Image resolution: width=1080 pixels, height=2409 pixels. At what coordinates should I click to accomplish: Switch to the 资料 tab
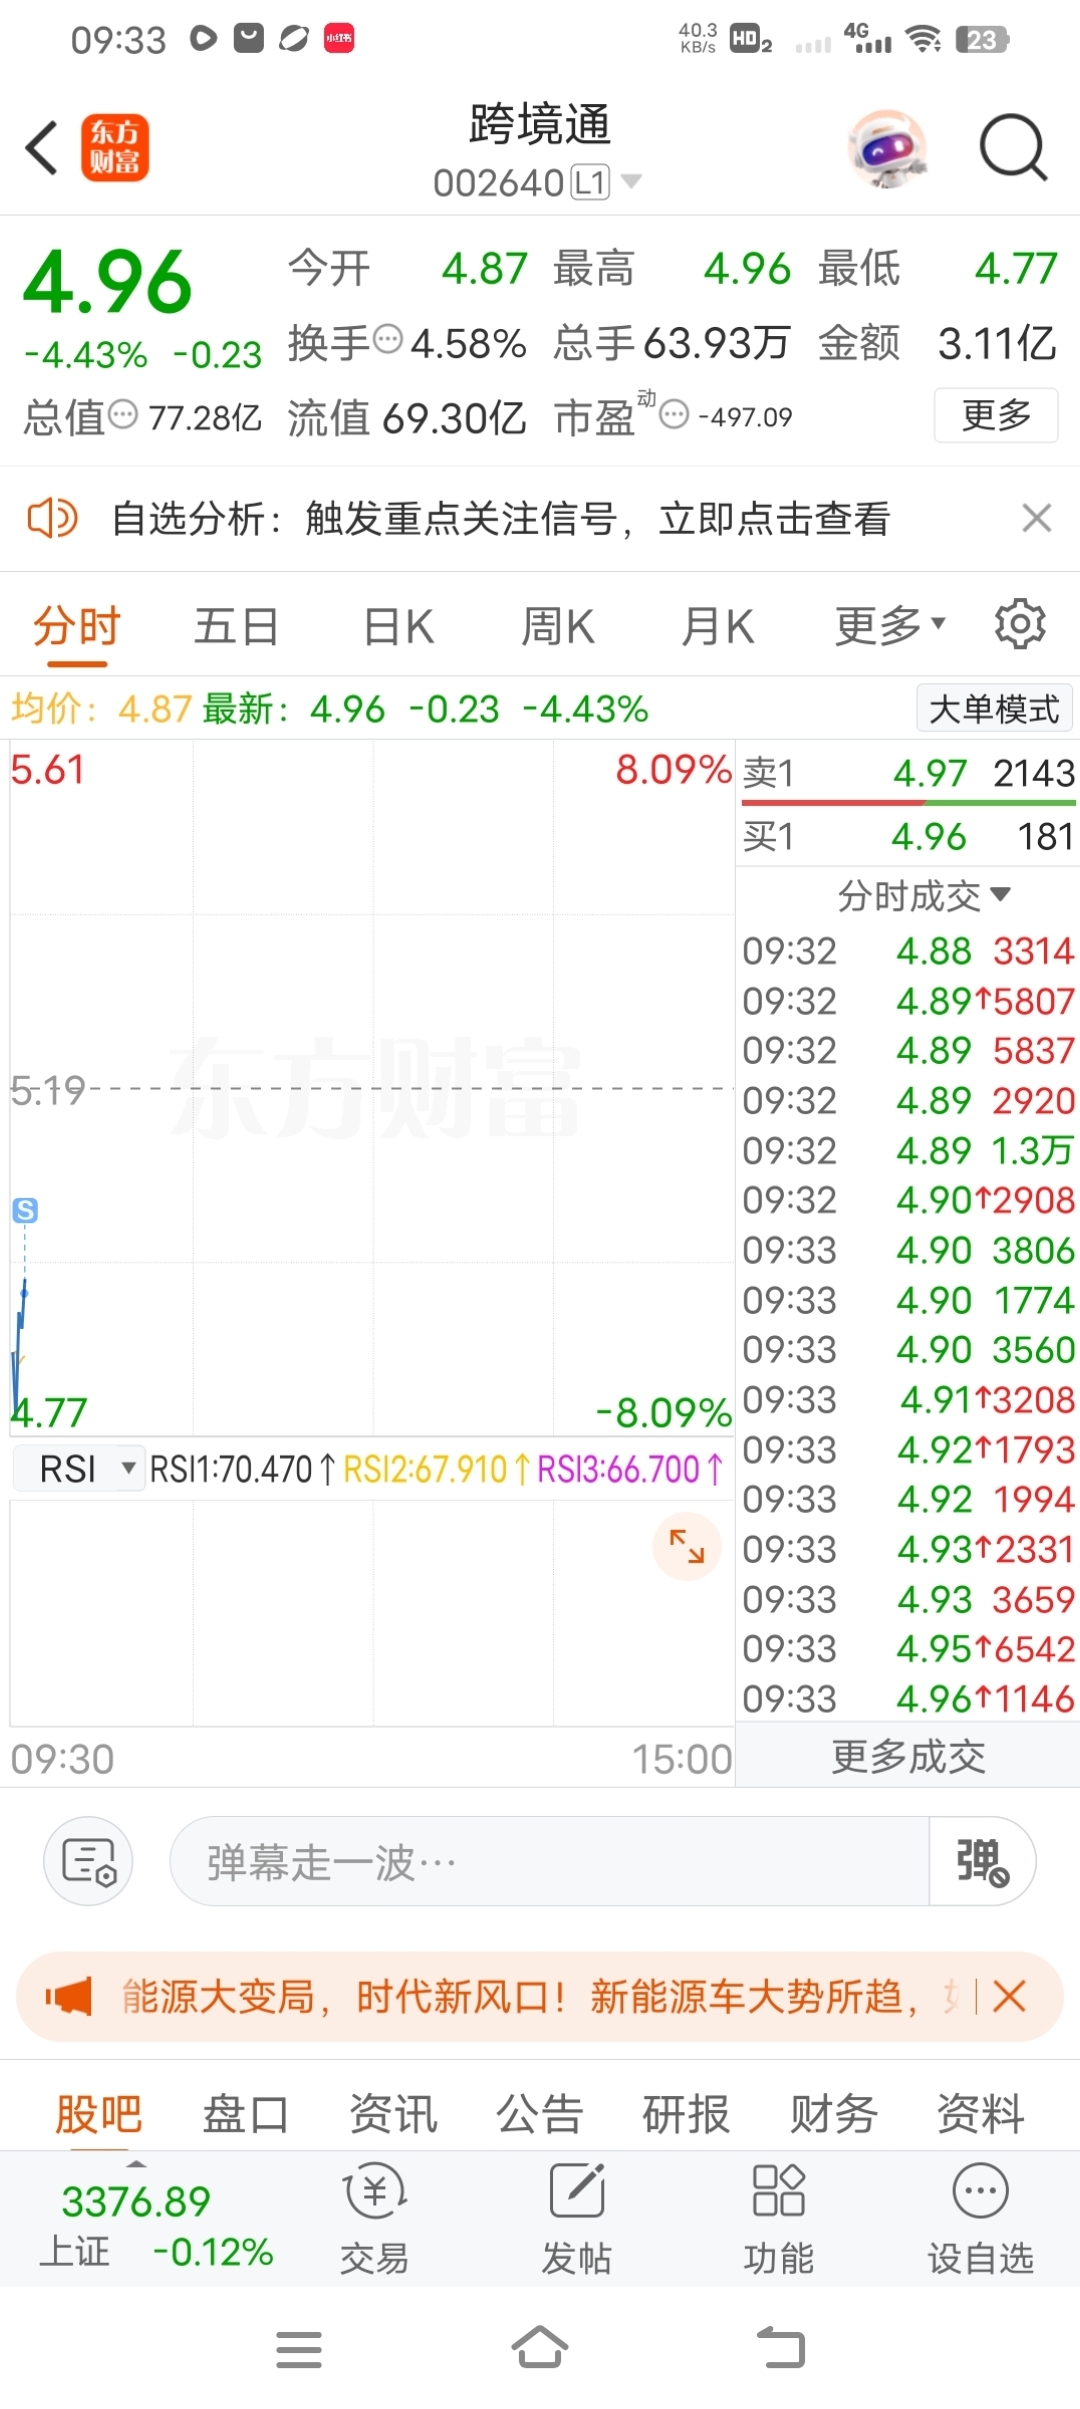click(x=980, y=2114)
